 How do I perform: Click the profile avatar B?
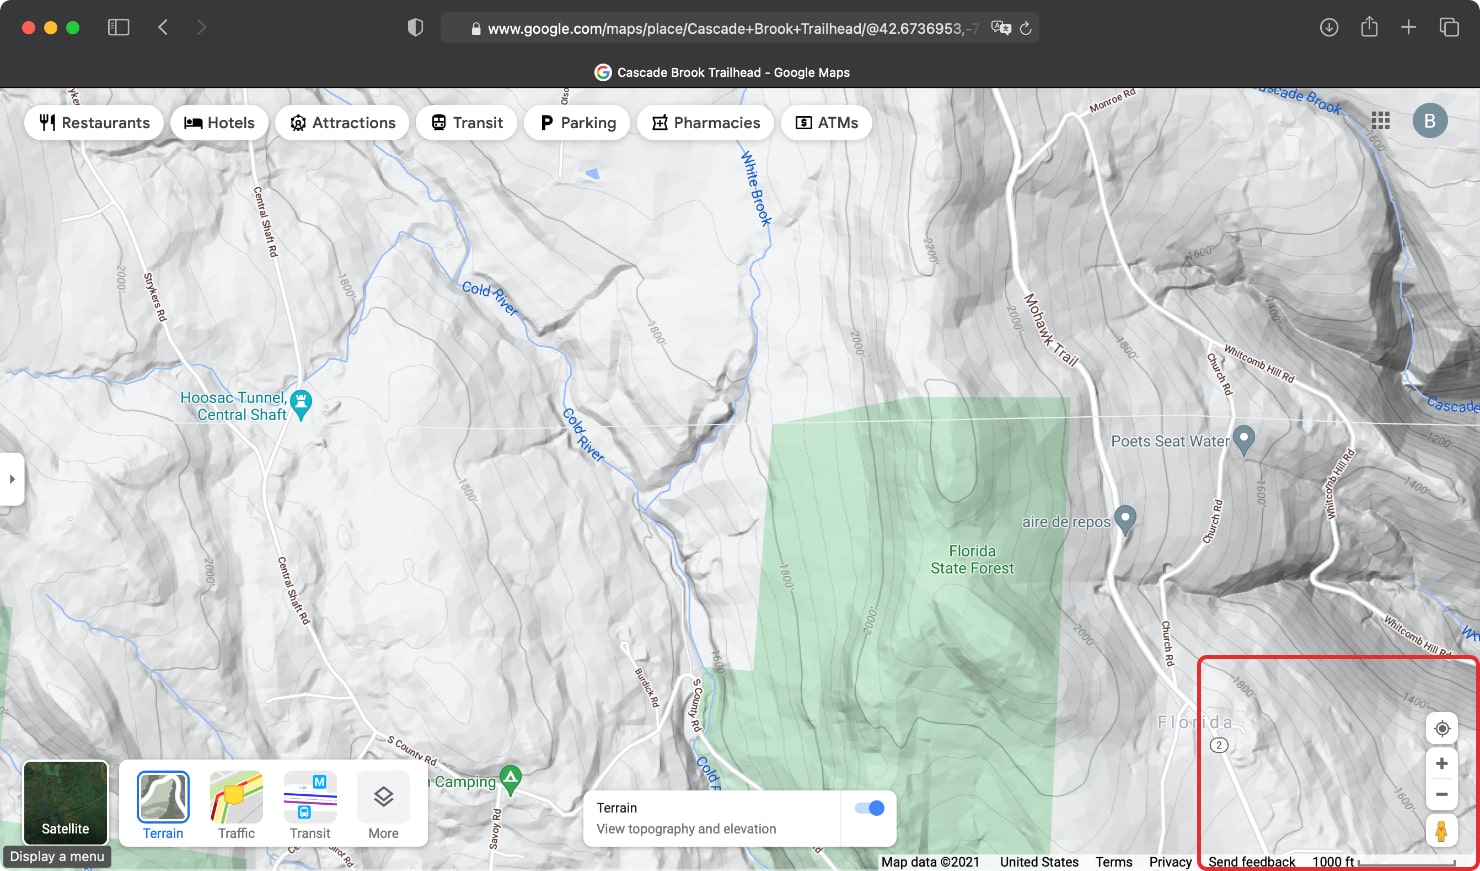1430,120
